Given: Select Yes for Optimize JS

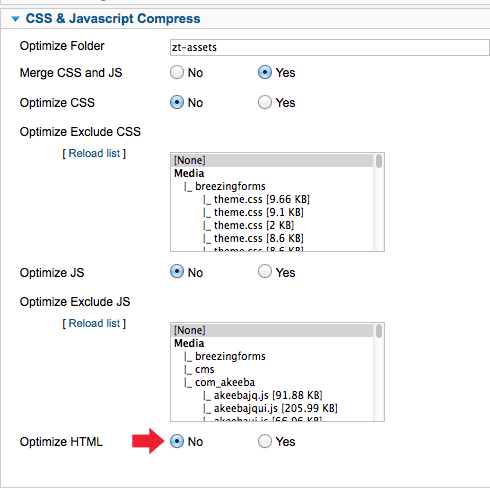Looking at the screenshot, I should click(265, 272).
